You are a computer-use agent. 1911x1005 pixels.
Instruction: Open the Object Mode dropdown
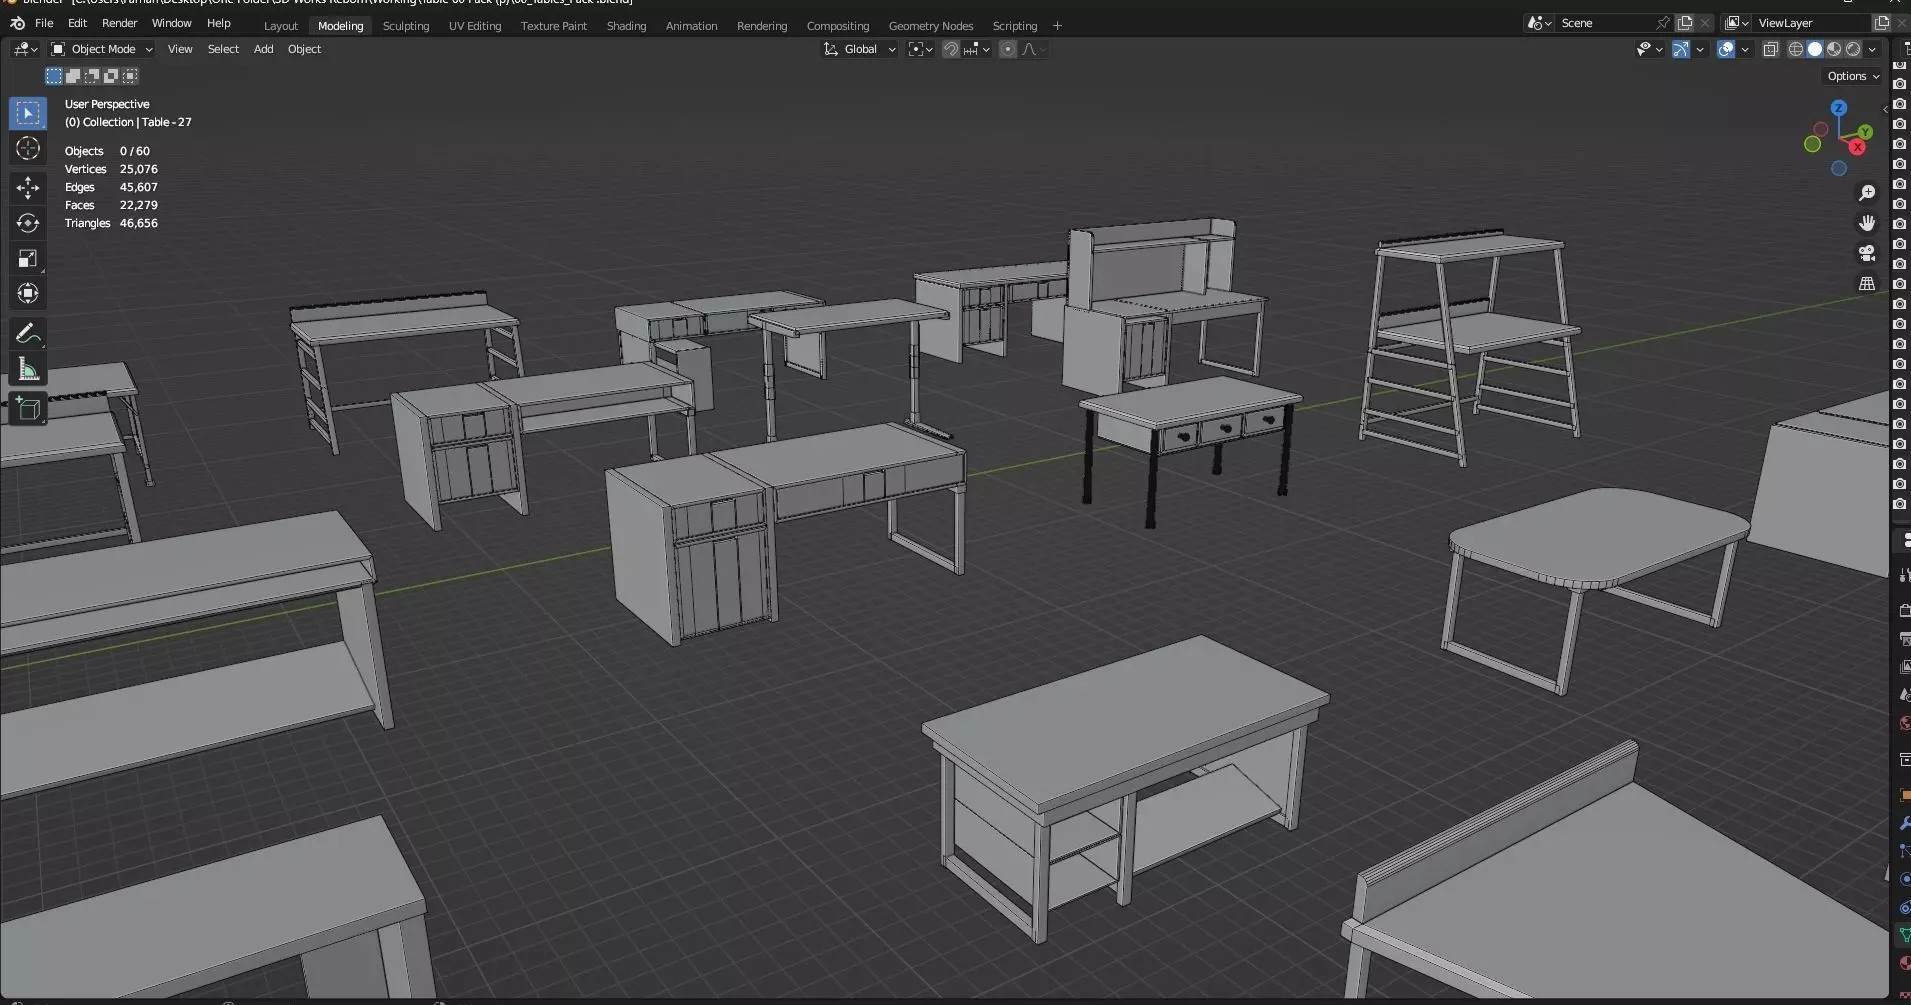101,49
